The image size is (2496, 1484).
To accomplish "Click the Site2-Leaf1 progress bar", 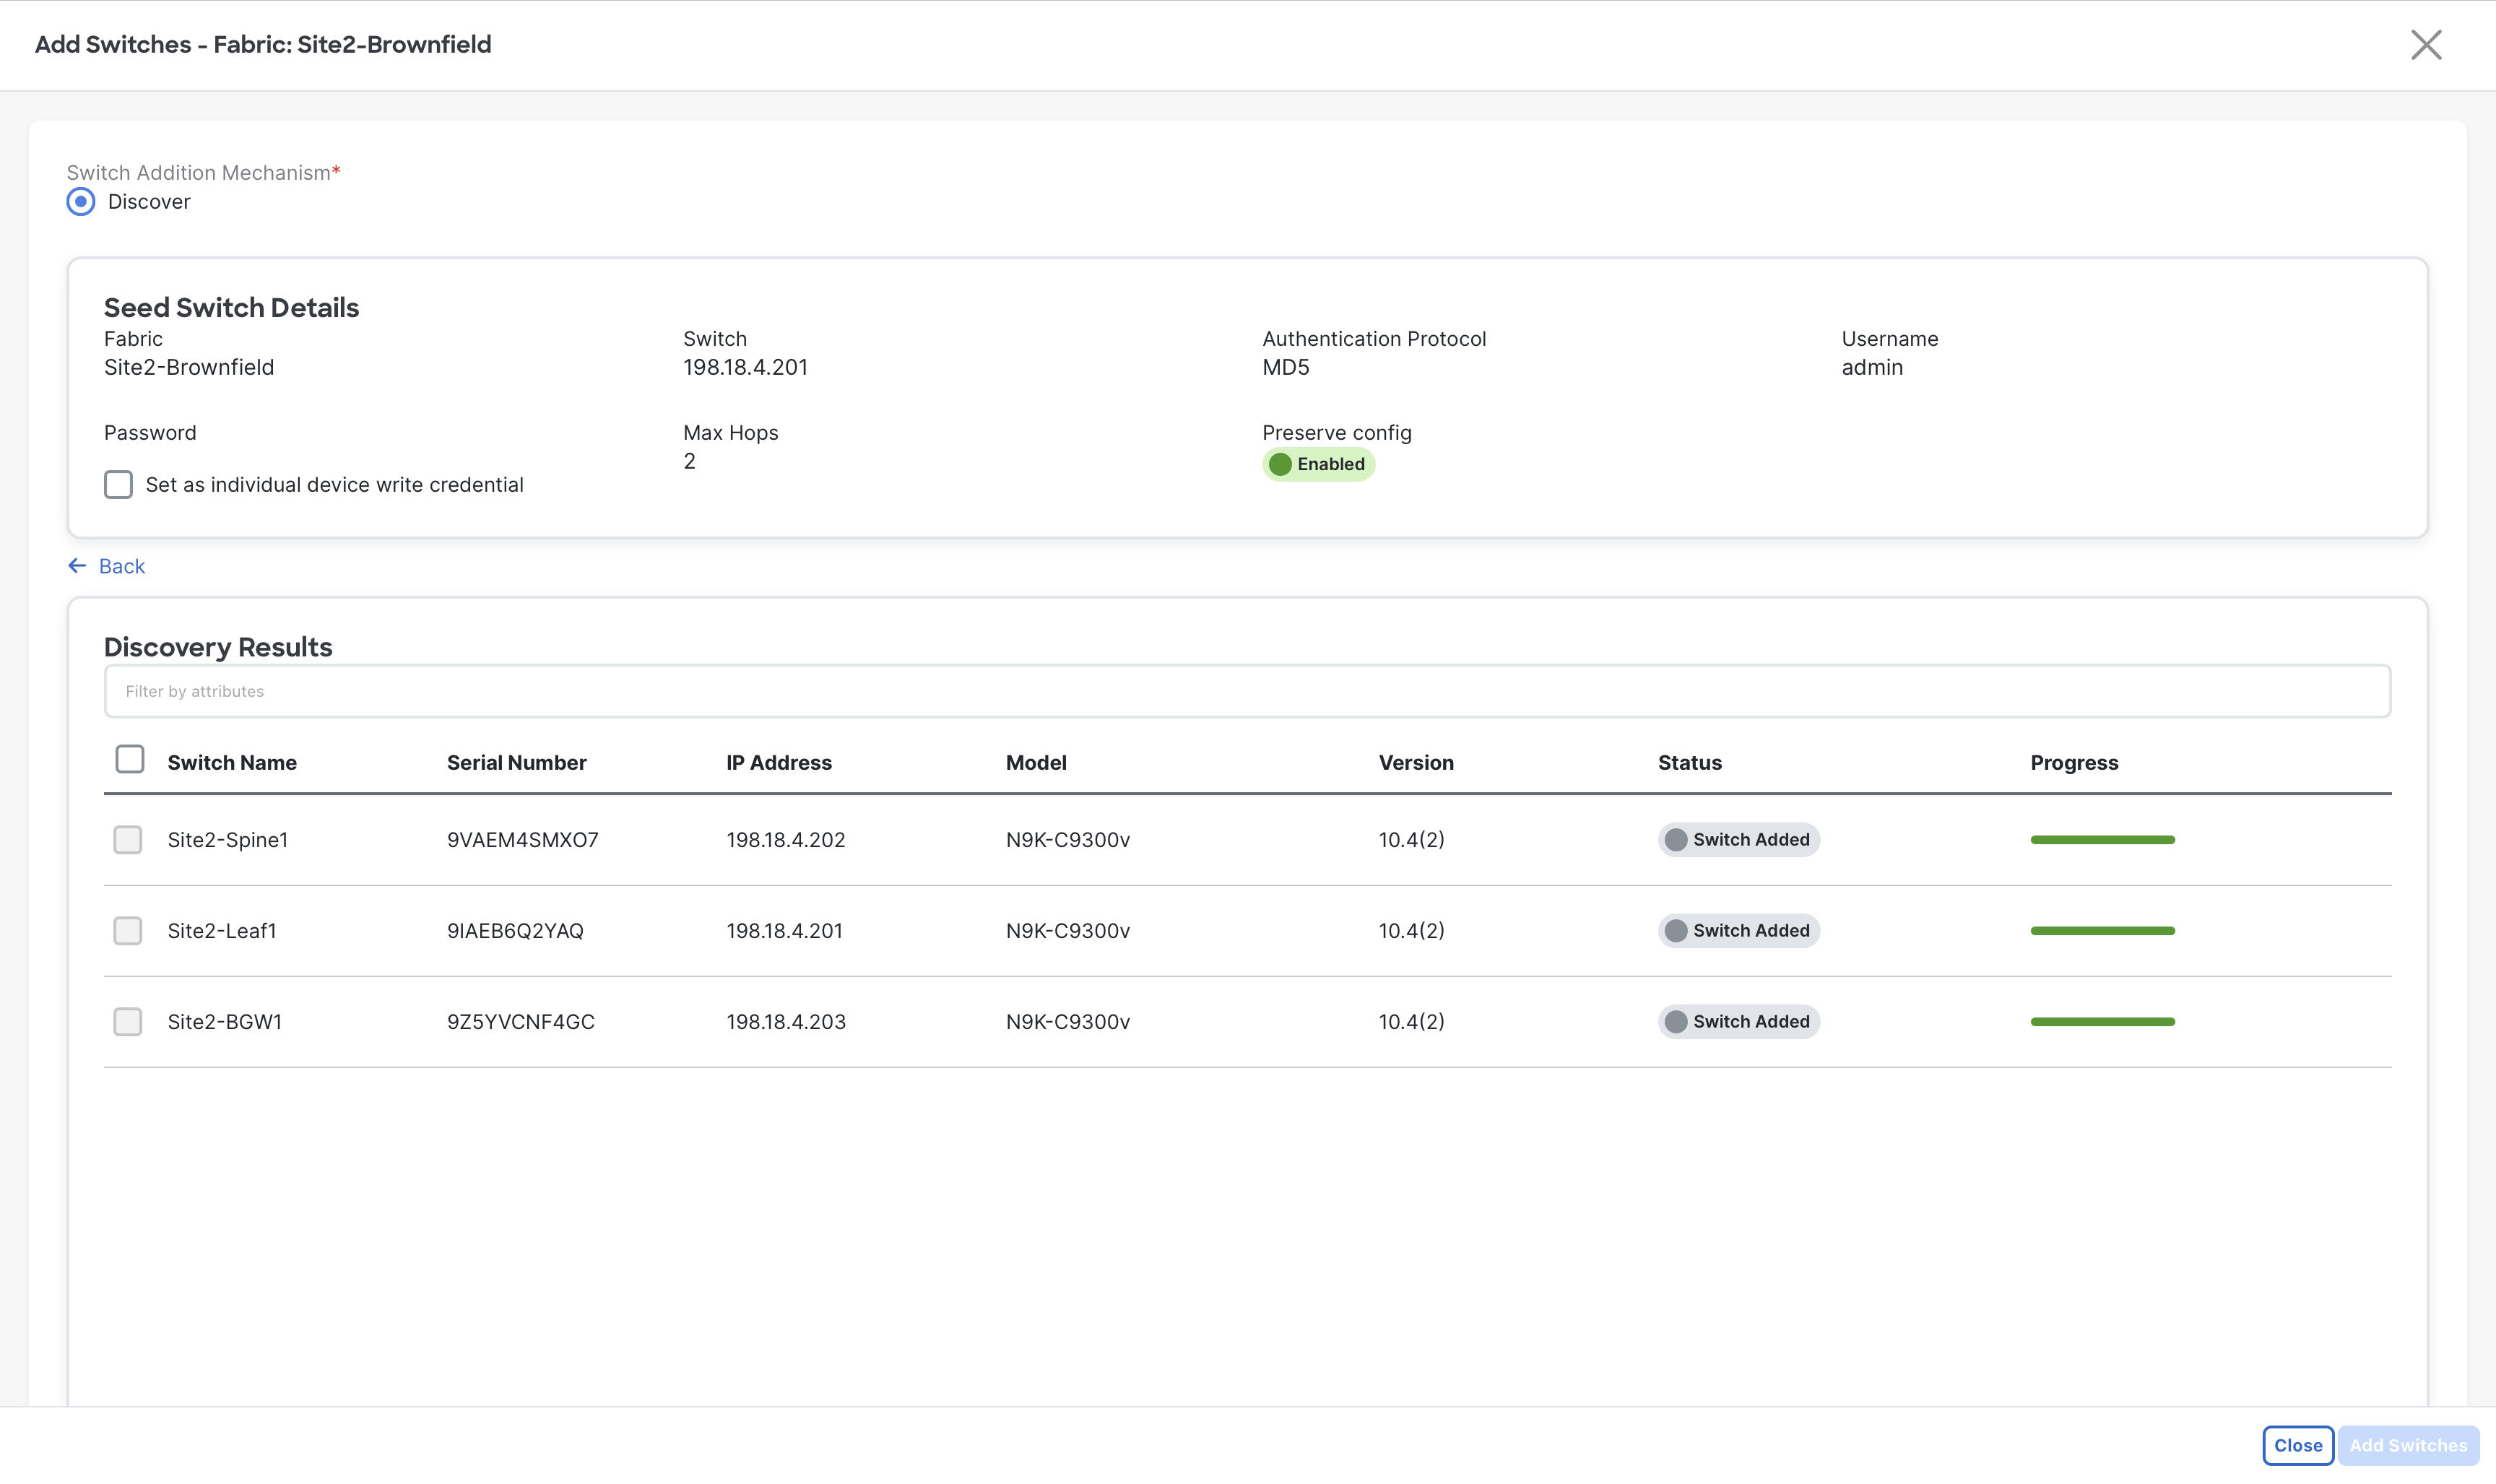I will (x=2102, y=931).
